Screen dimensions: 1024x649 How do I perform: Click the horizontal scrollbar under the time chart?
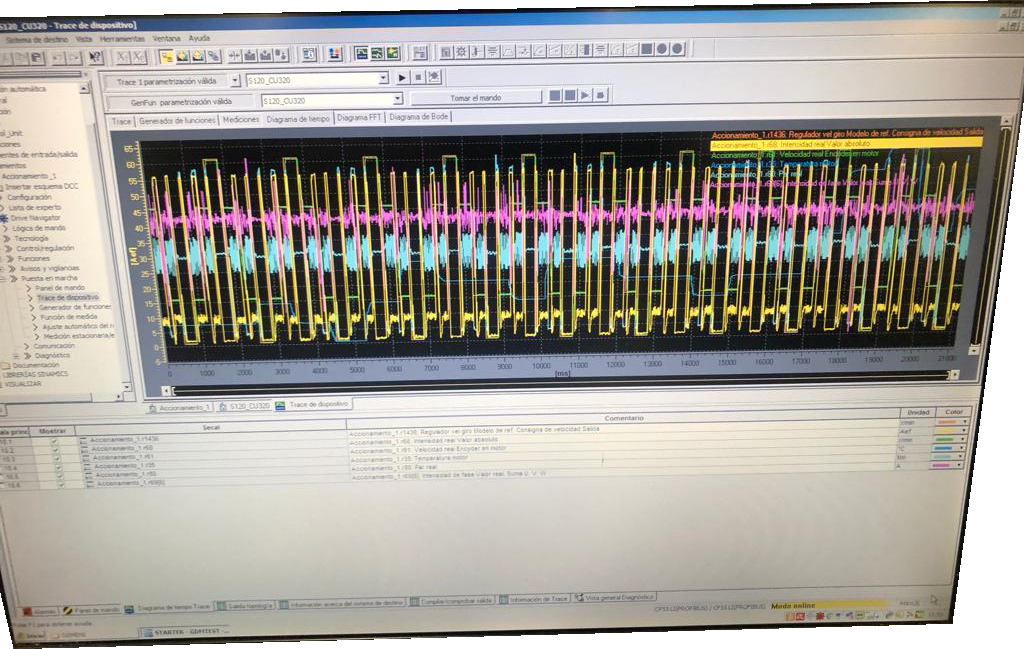[560, 383]
